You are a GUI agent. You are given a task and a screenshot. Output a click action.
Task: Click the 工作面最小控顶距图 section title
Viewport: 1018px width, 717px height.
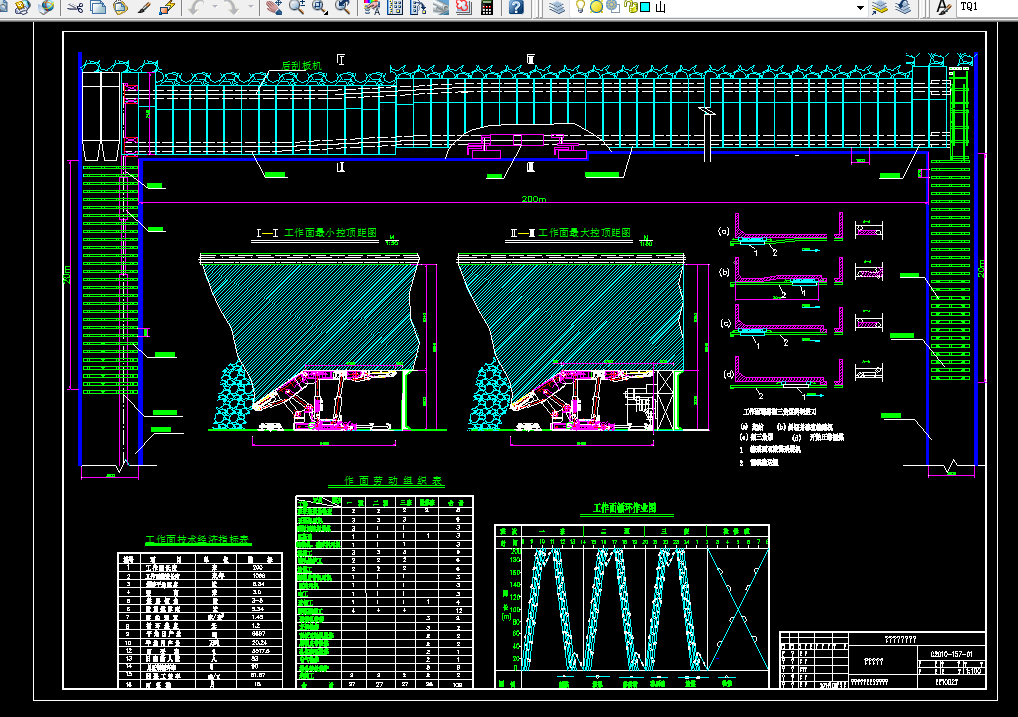tap(330, 233)
